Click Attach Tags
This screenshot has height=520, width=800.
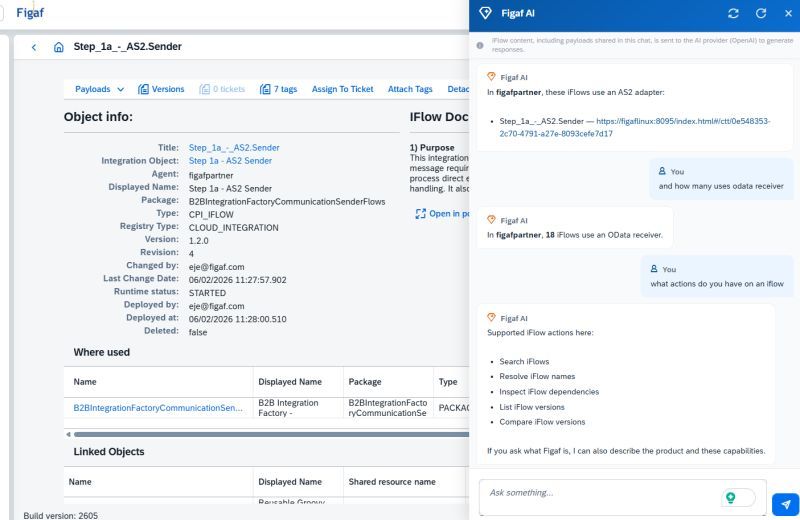click(410, 89)
